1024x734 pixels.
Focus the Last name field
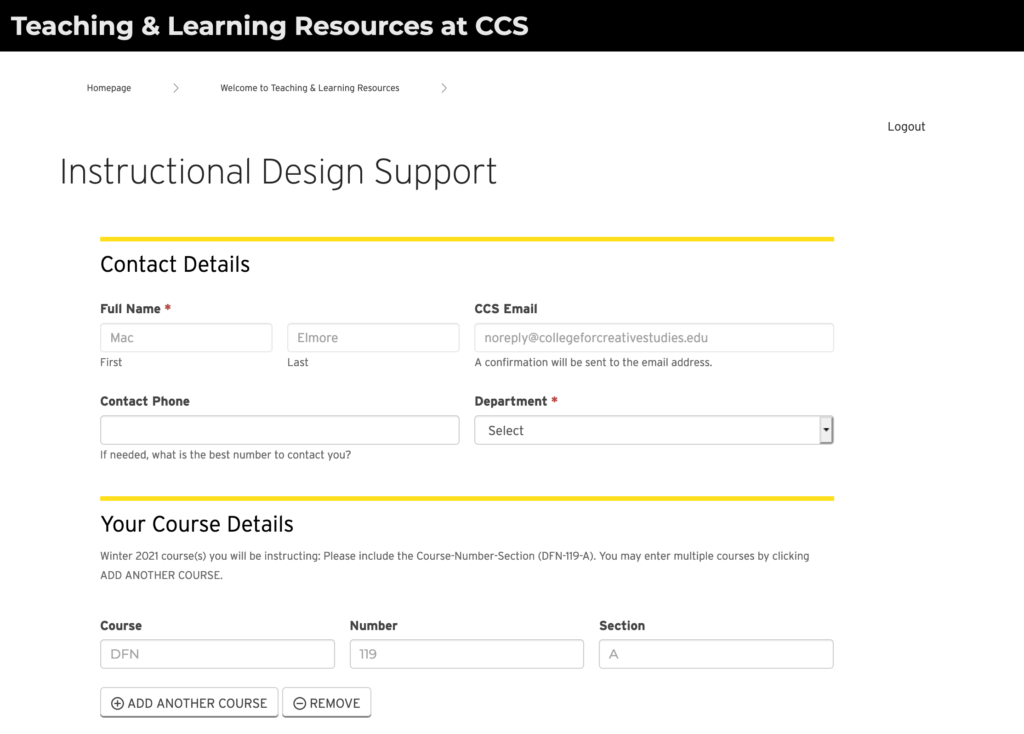coord(373,338)
